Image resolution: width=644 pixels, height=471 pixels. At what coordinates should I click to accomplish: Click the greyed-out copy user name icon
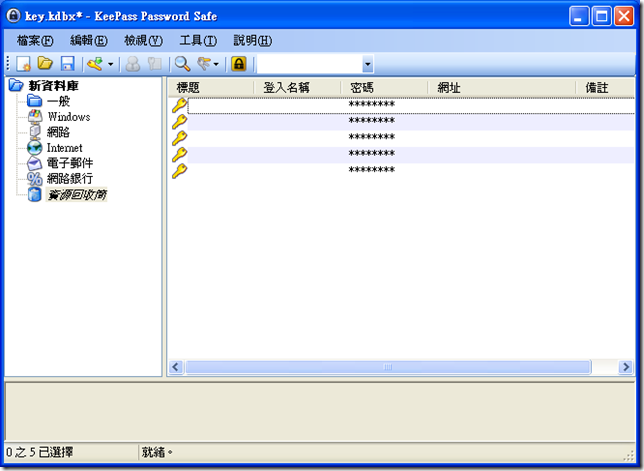(133, 64)
